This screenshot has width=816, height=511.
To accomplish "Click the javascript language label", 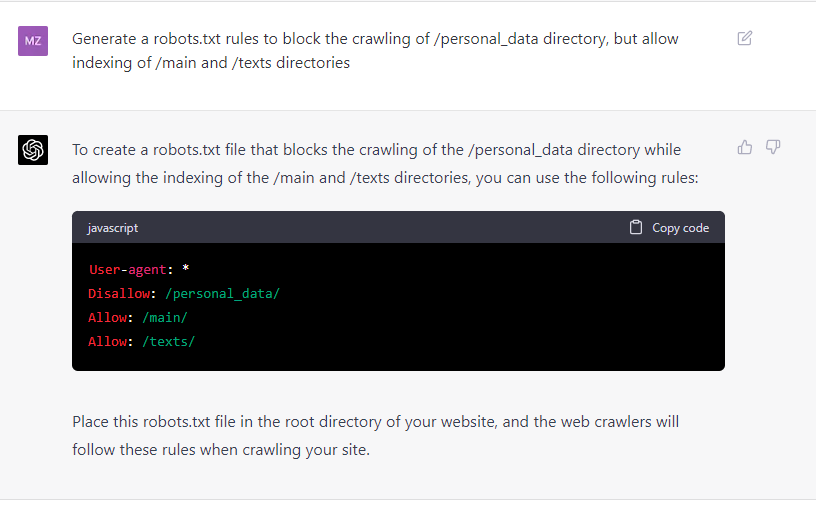I will click(112, 228).
